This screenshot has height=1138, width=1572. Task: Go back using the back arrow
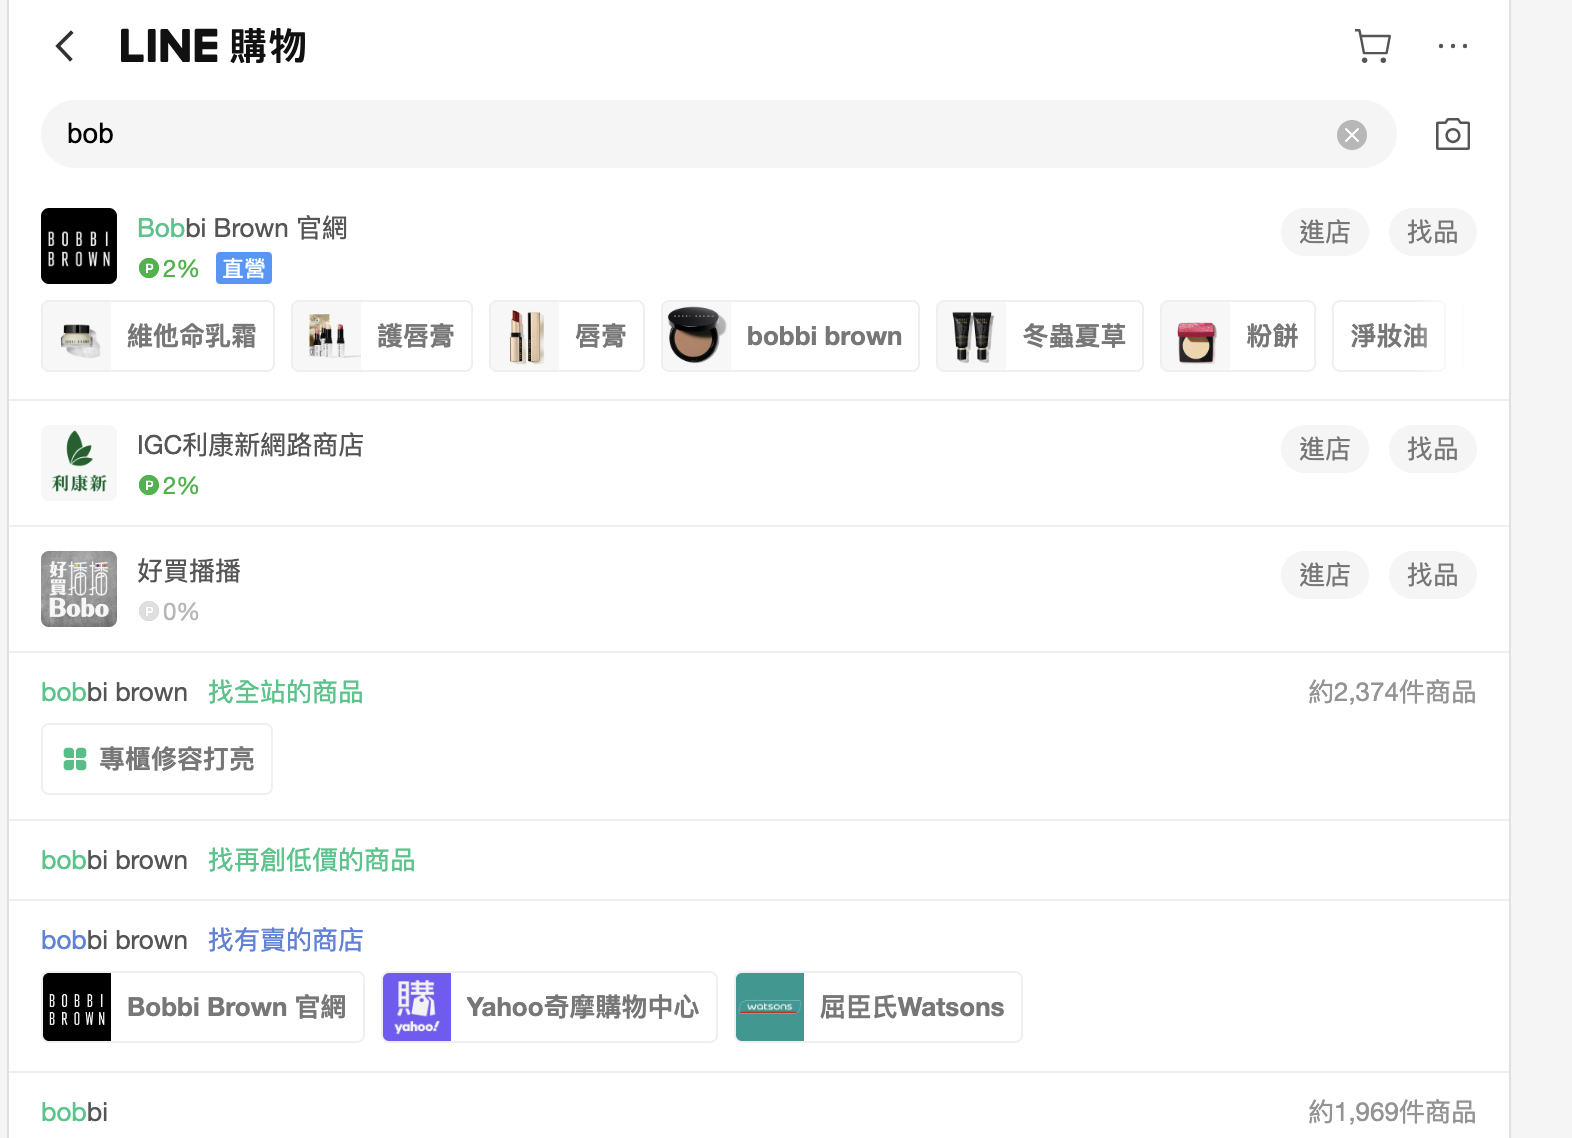tap(65, 46)
